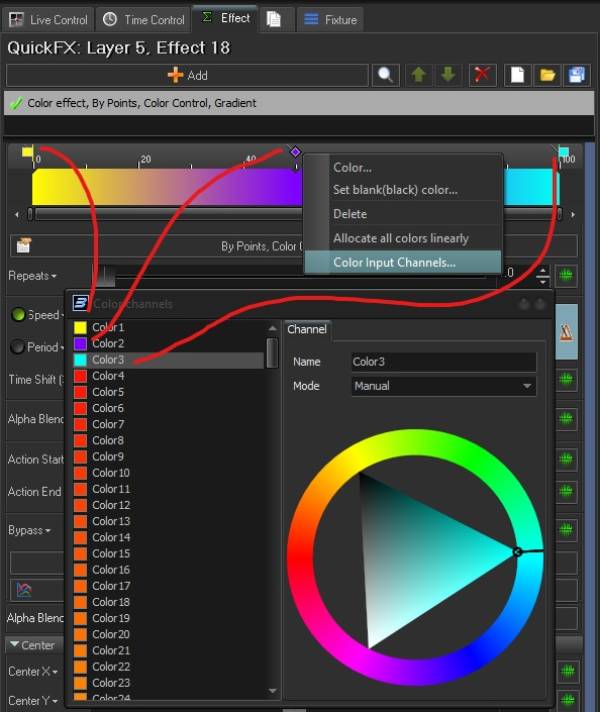Open the Mode dropdown showing Manual

[443, 386]
